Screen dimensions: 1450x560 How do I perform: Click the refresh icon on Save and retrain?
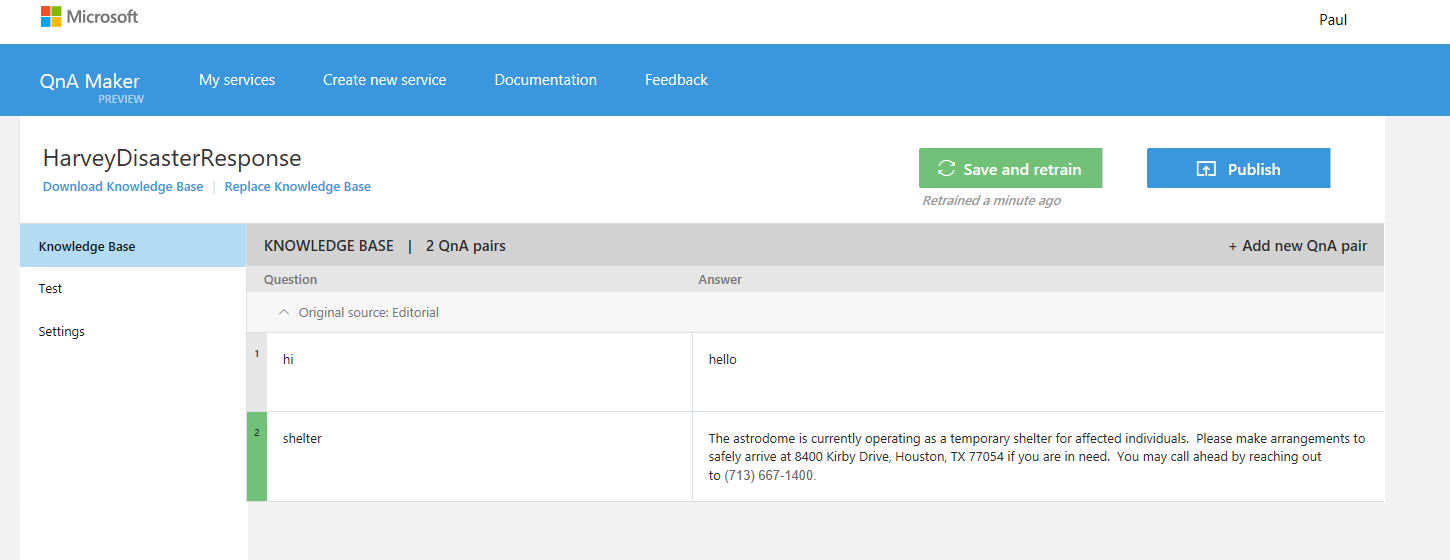pyautogui.click(x=946, y=169)
